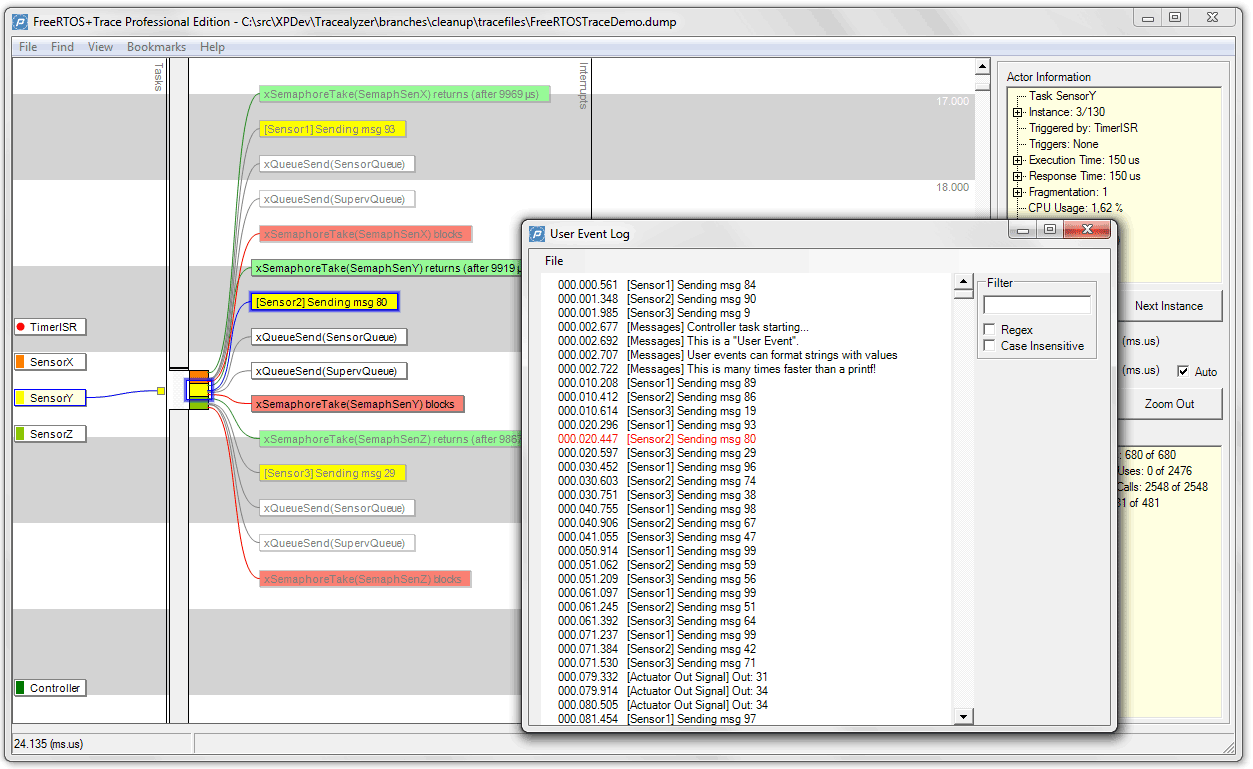Select log entry '000.079.332 [Actuator Out Signal] Out: 31'
Image resolution: width=1253 pixels, height=769 pixels.
pos(663,677)
